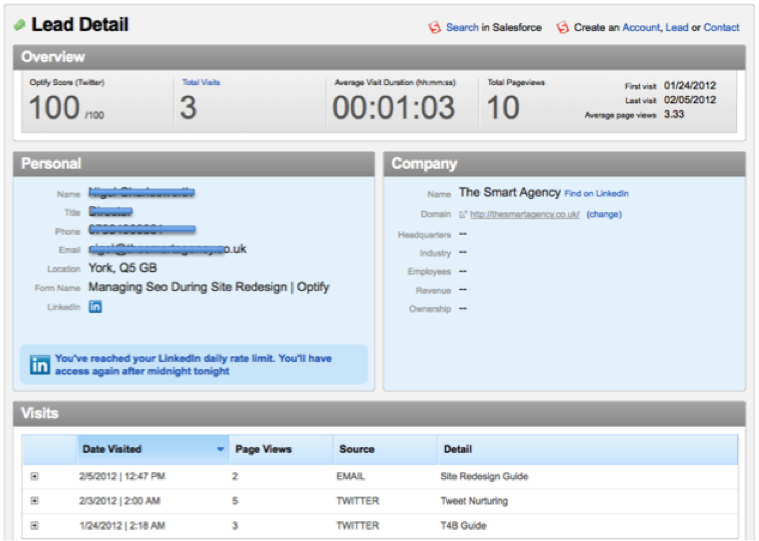Expand the 2/3/2012 2:00 AM visit row

tap(34, 500)
